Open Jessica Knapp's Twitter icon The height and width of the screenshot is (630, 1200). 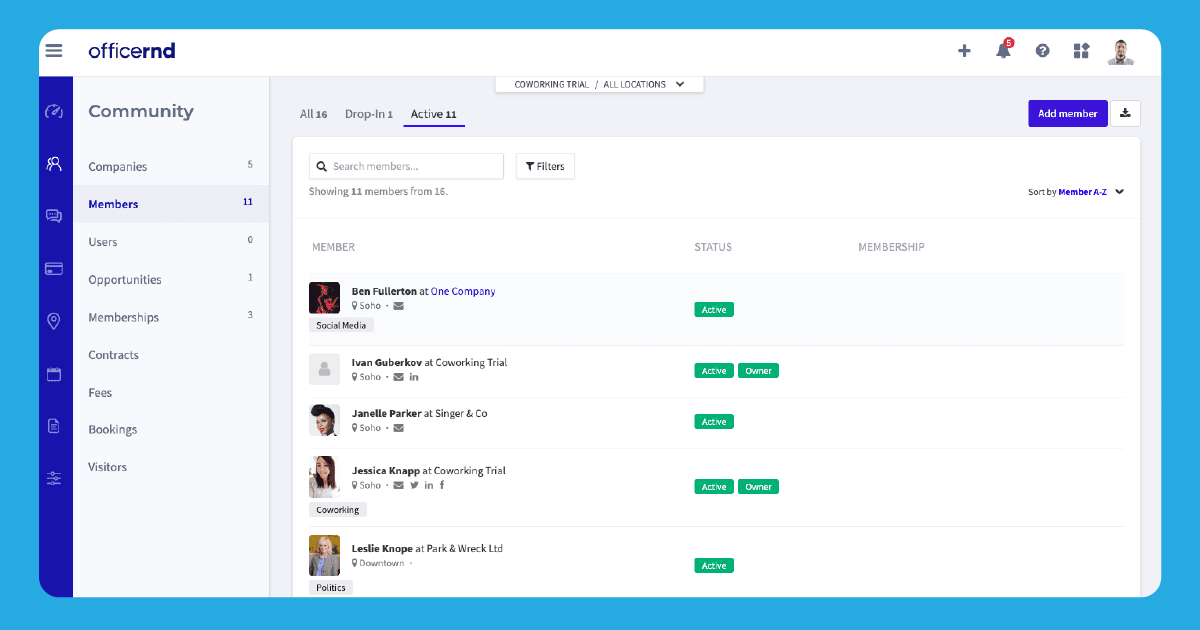click(414, 485)
